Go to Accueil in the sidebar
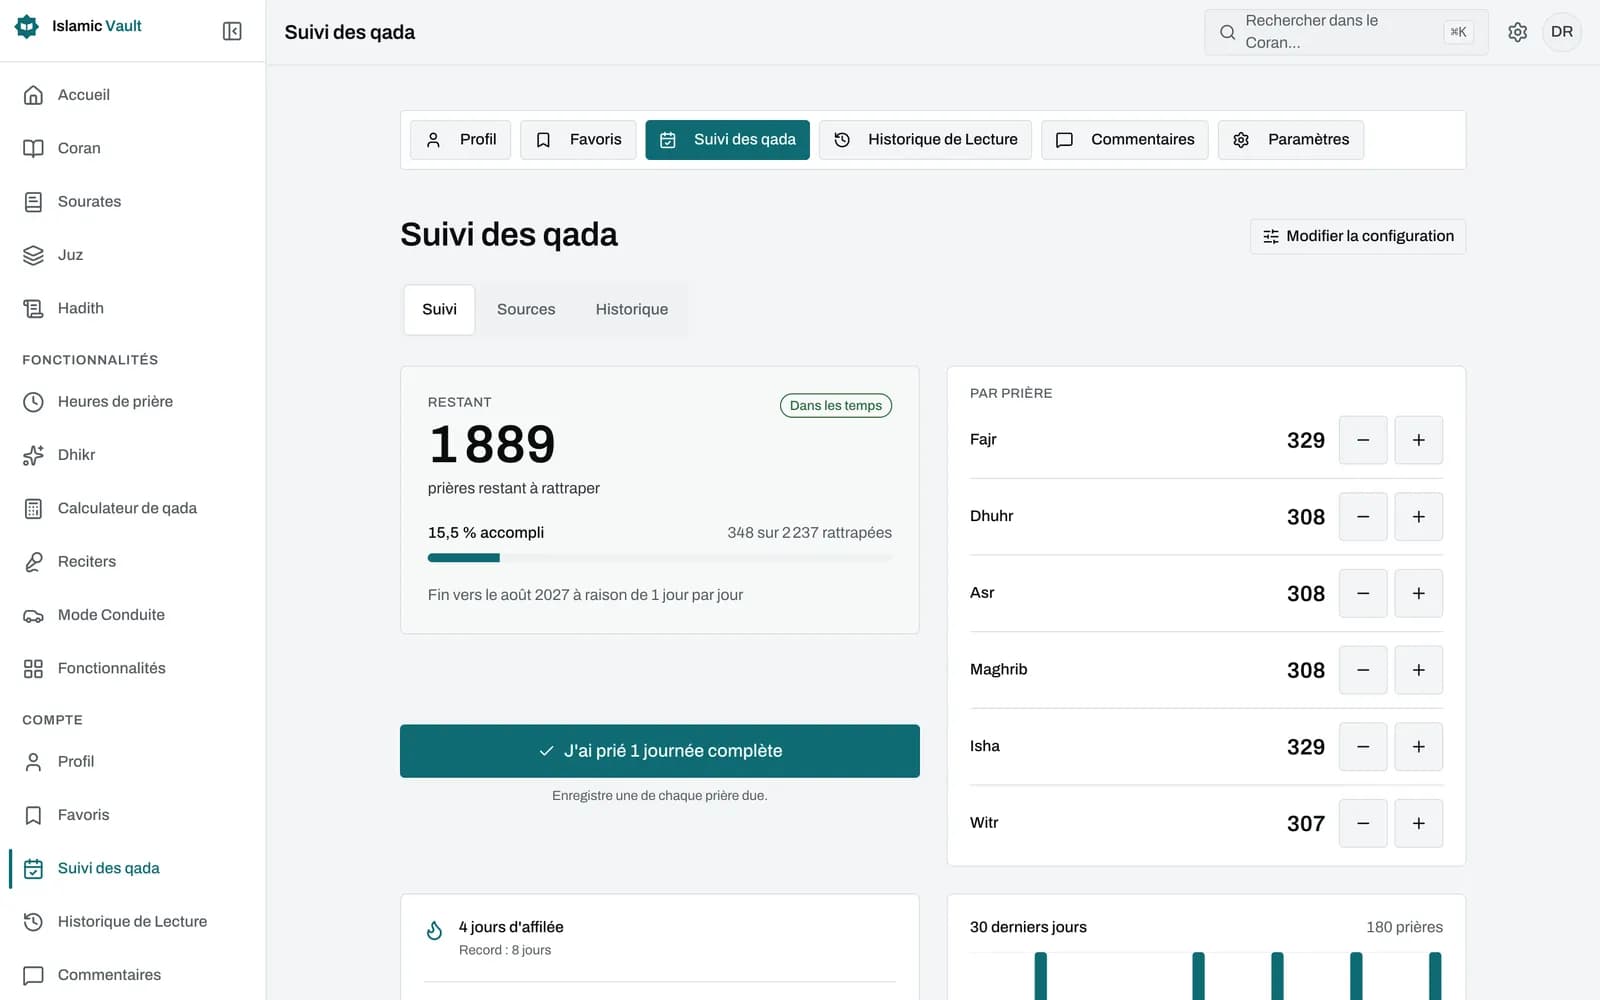The width and height of the screenshot is (1600, 1000). point(133,95)
